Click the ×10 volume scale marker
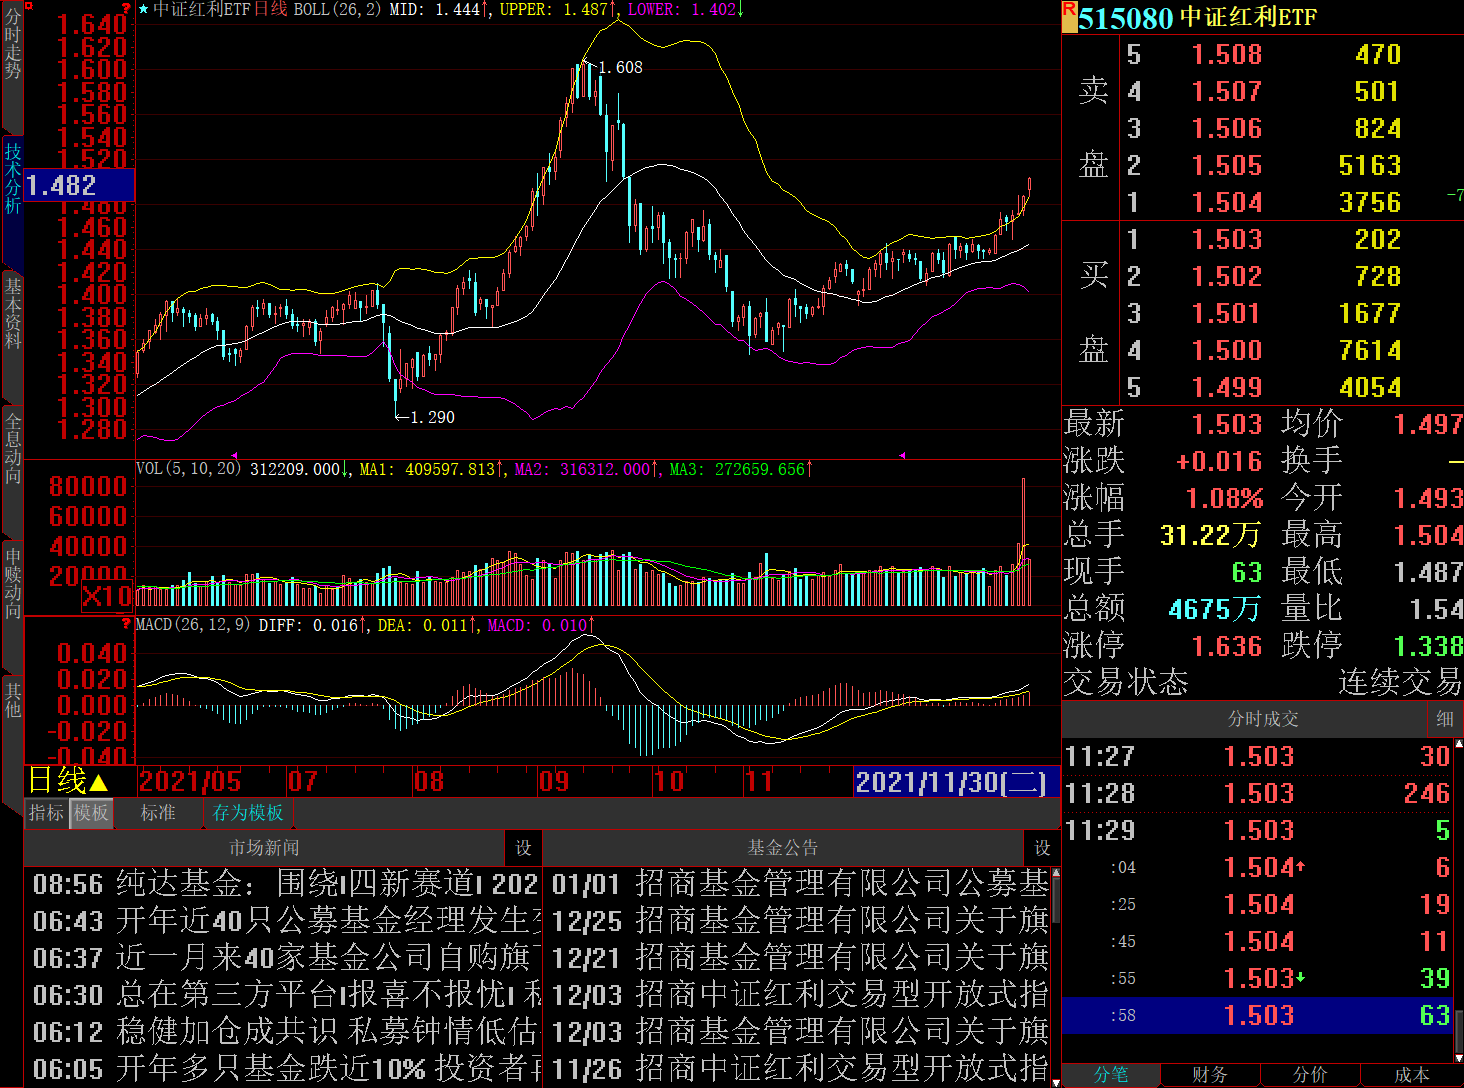Screen dimensions: 1464x1088 [x=106, y=597]
